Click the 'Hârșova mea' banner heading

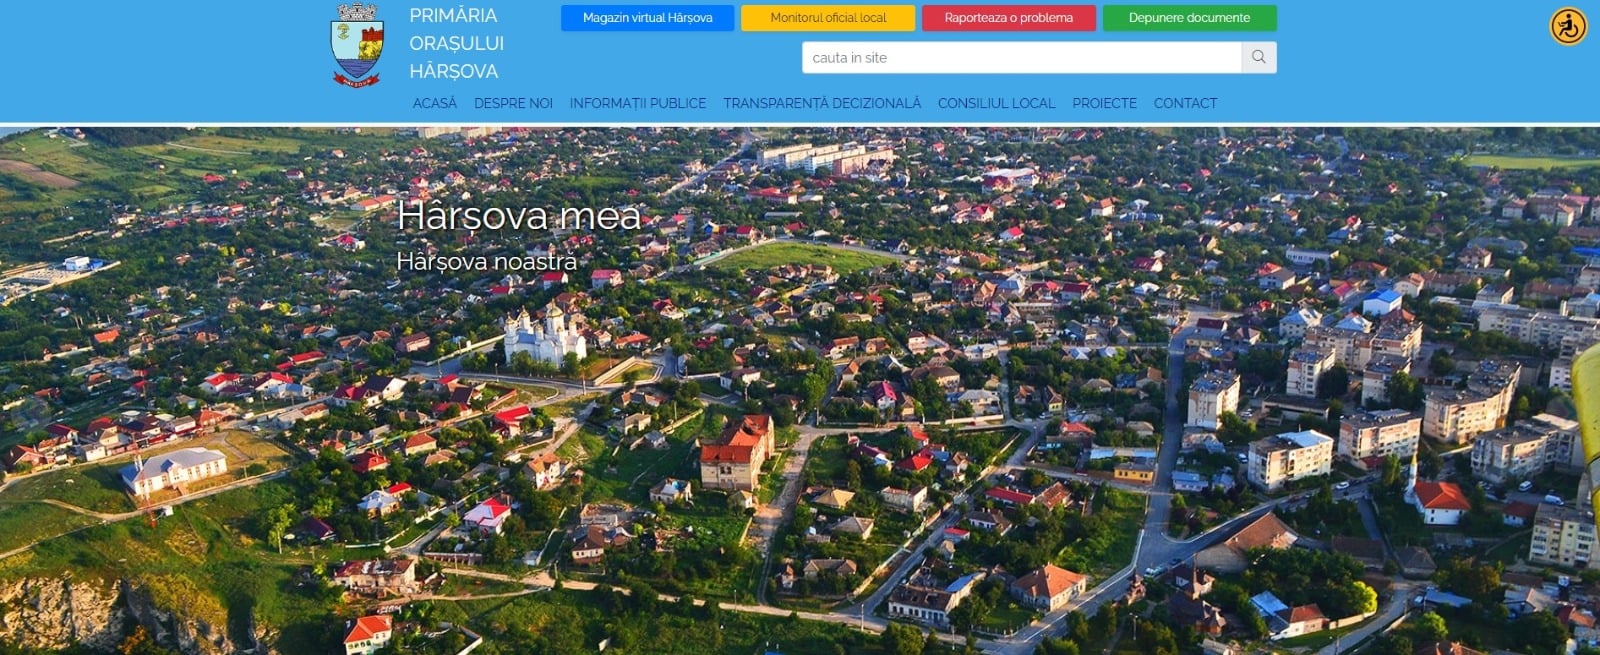click(x=518, y=215)
